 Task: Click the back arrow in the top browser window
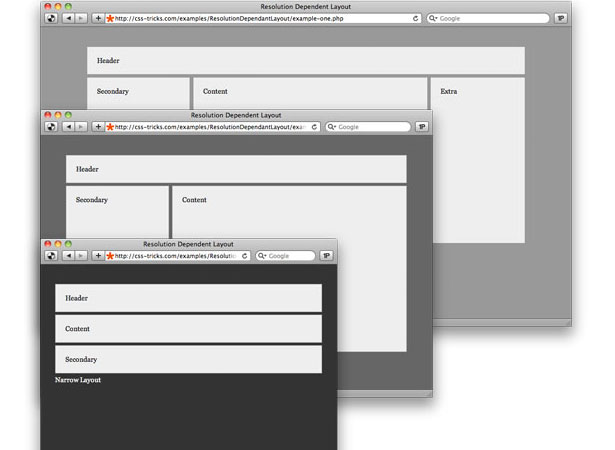point(68,18)
